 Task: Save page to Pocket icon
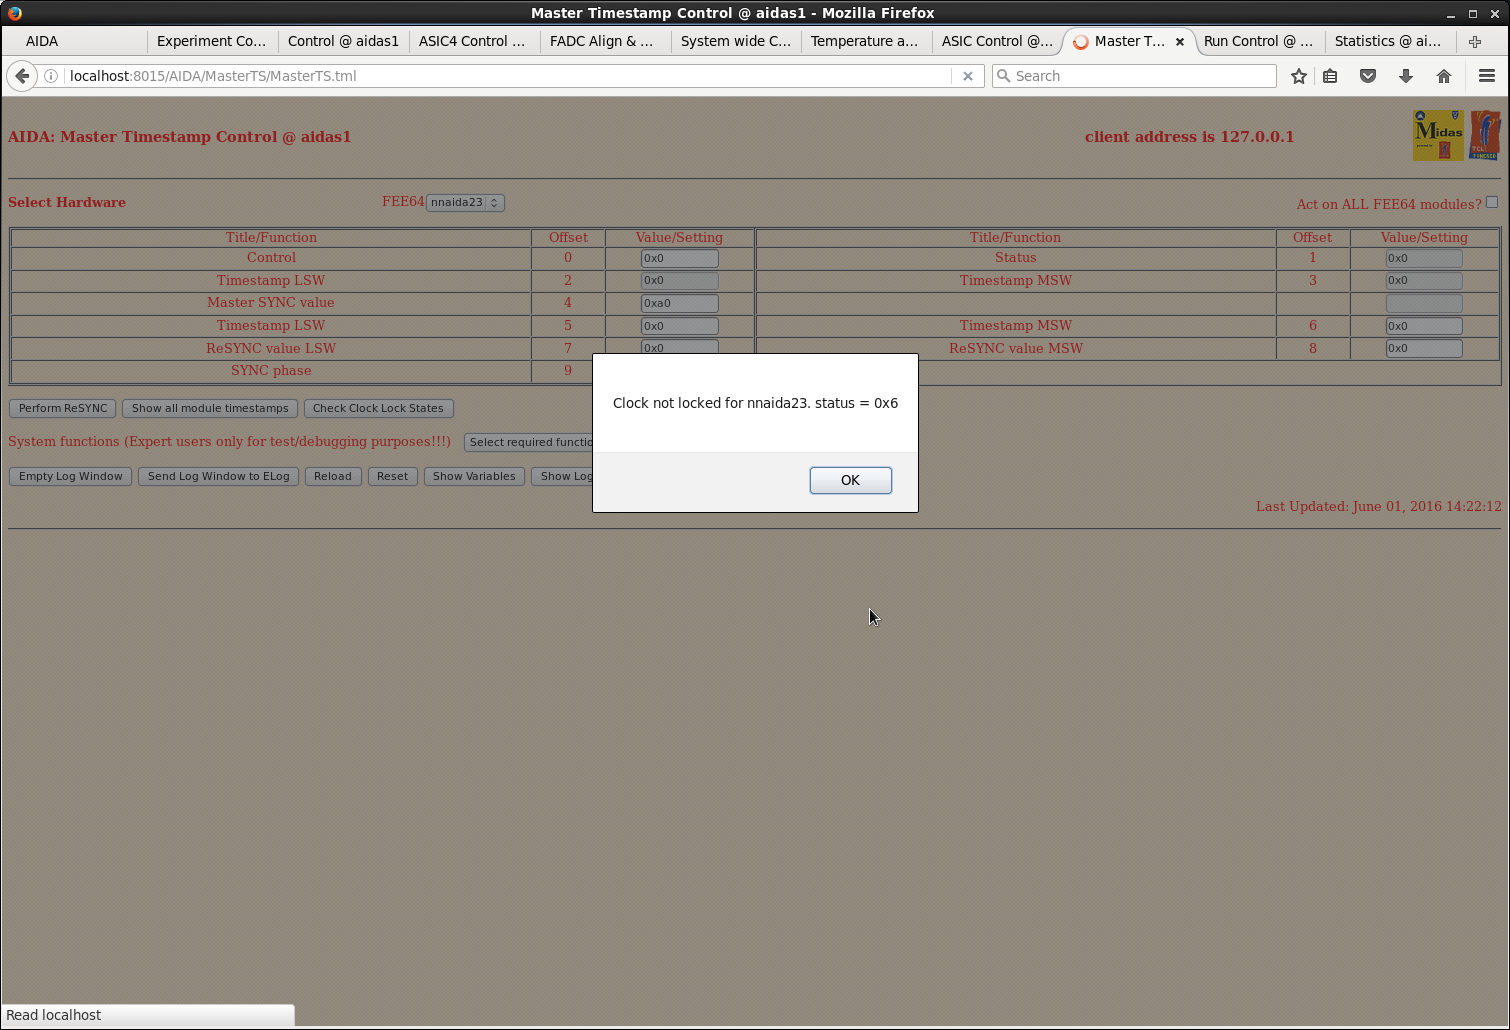coord(1368,76)
